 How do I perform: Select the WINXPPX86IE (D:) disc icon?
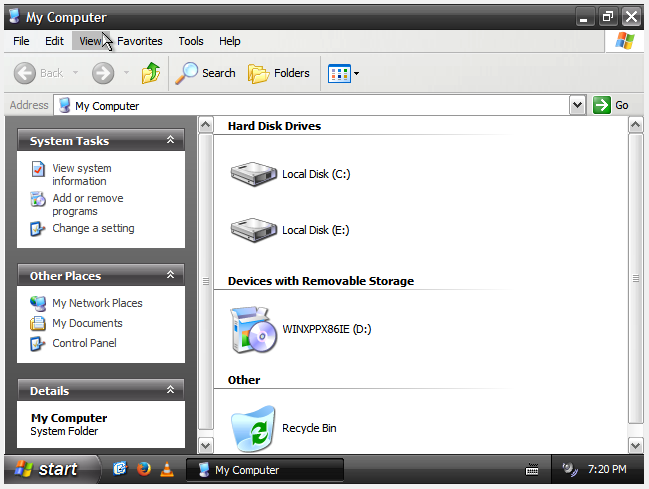click(x=253, y=330)
